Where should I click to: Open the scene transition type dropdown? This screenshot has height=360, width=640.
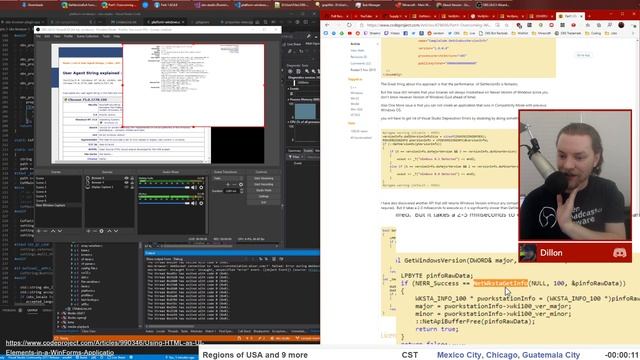[228, 178]
